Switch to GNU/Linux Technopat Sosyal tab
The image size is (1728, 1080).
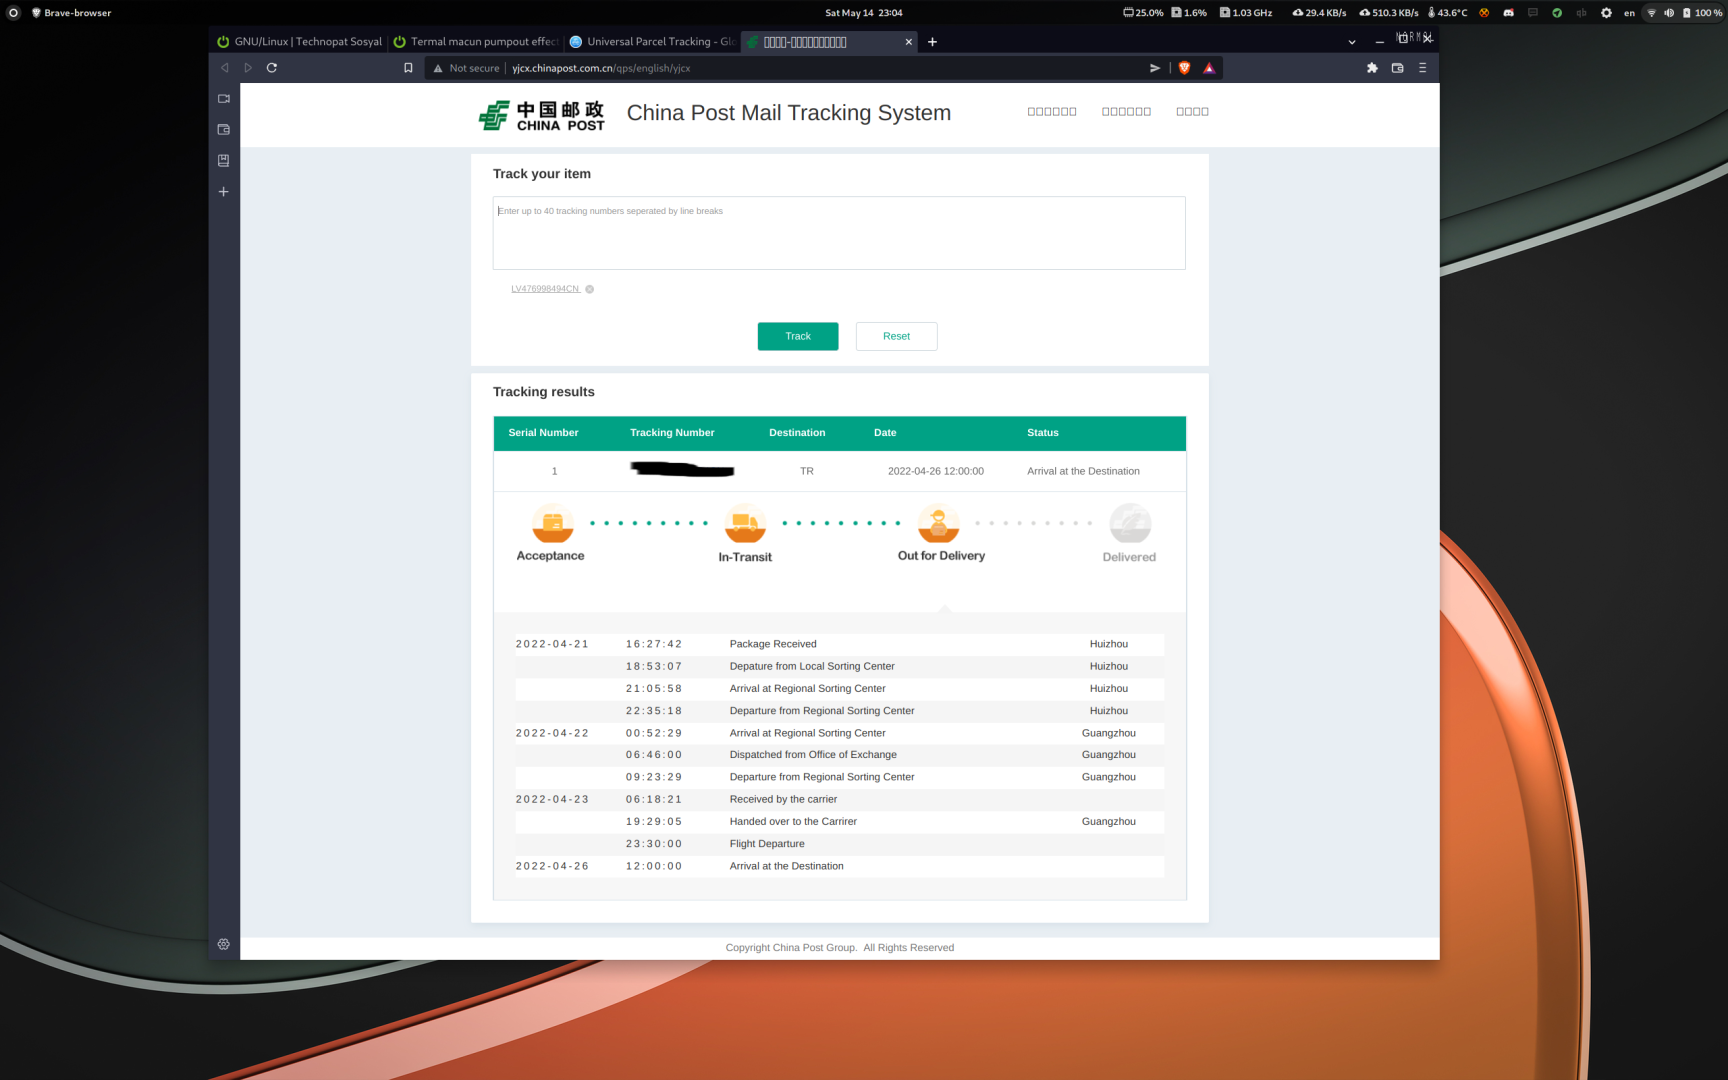click(300, 42)
